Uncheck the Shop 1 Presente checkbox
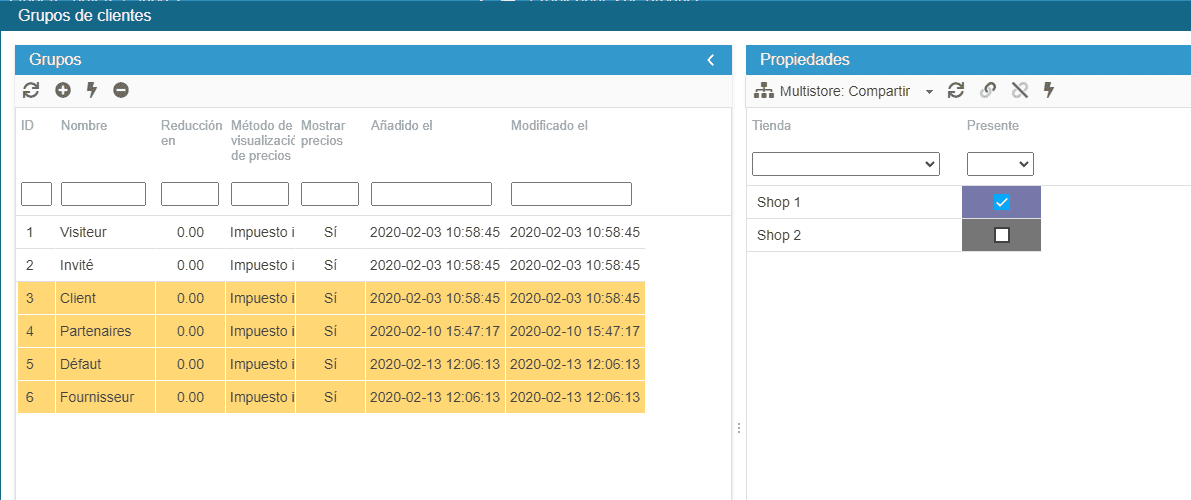Screen dimensions: 1191x500 click(1001, 202)
